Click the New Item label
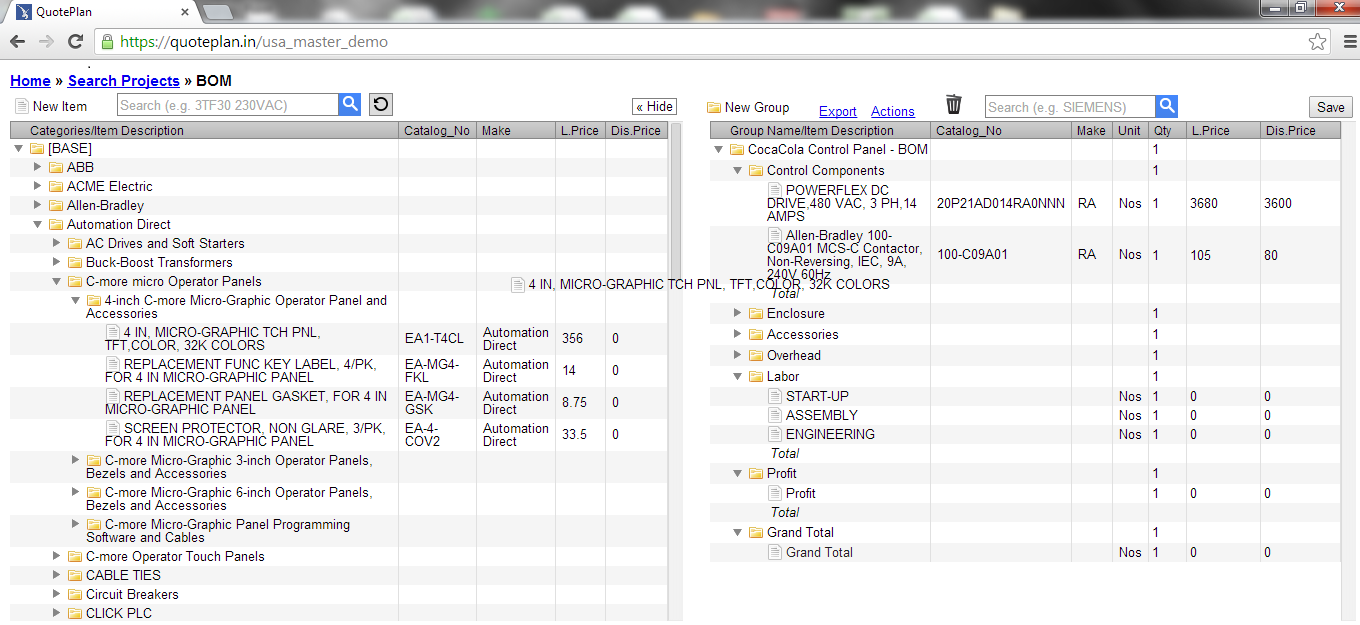This screenshot has width=1360, height=625. pos(60,106)
